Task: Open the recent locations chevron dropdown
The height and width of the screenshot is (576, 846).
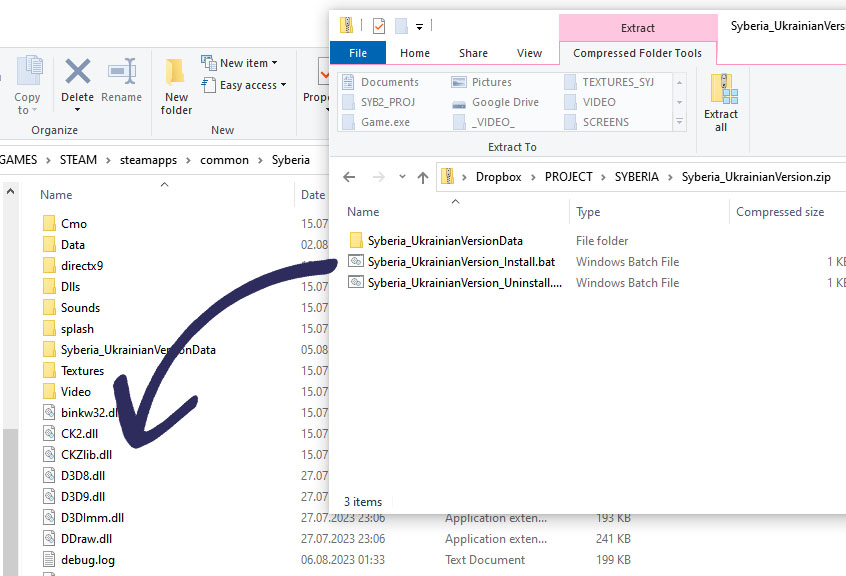Action: [402, 176]
